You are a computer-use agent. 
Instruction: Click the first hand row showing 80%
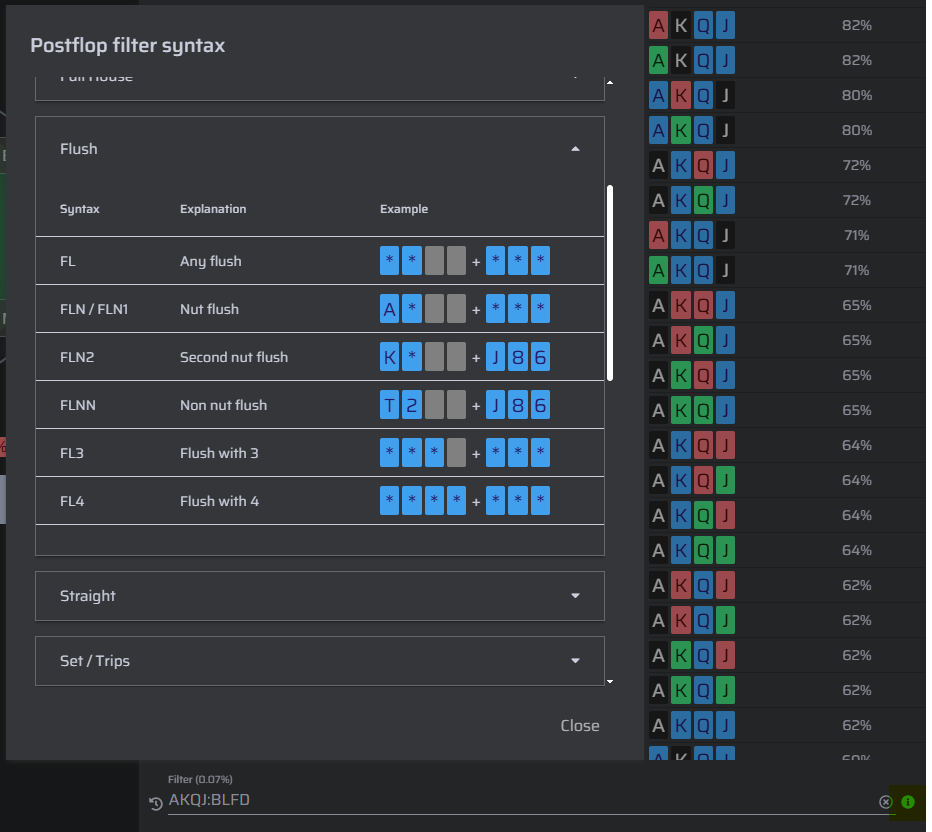(786, 95)
